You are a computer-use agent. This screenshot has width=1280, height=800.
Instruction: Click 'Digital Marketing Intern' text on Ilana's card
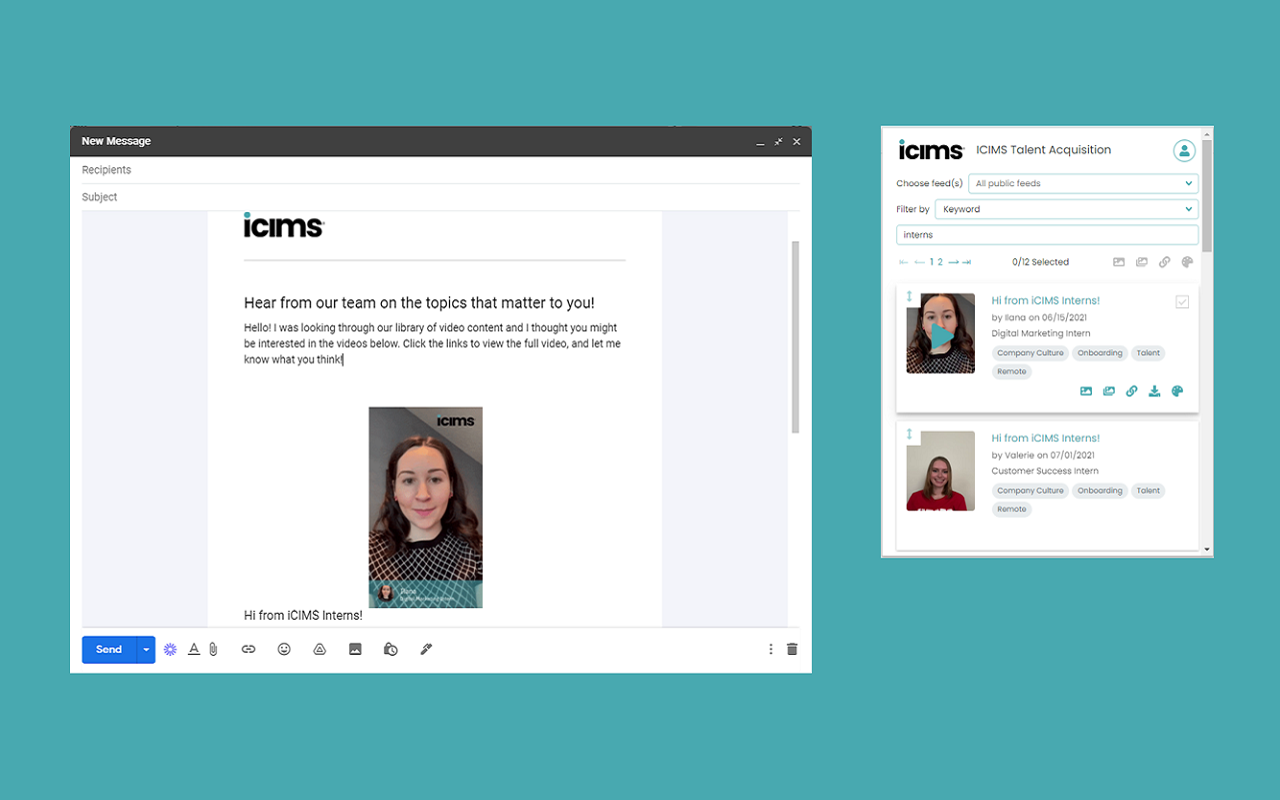pyautogui.click(x=1041, y=334)
